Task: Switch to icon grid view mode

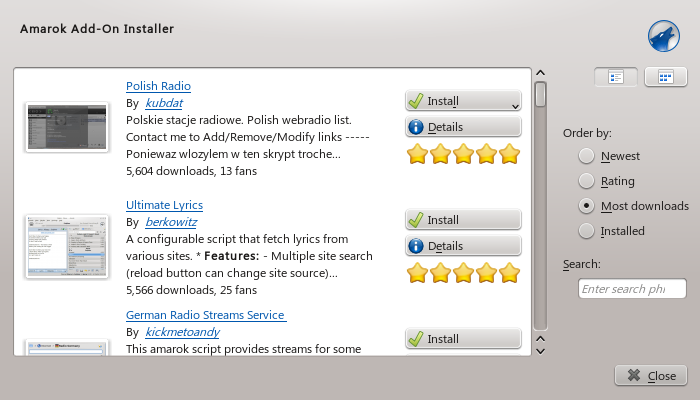Action: click(666, 77)
